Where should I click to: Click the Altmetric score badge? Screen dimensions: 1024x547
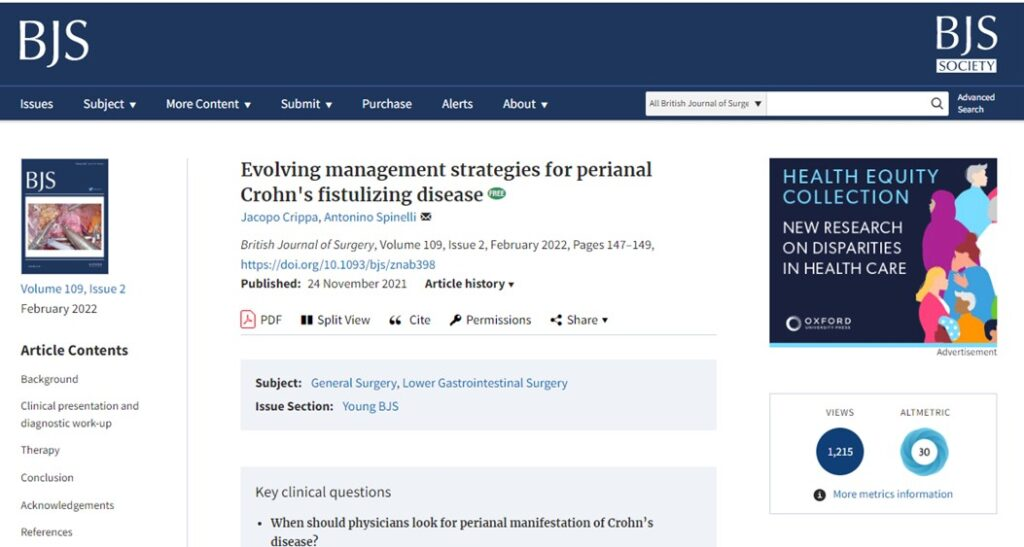coord(923,452)
